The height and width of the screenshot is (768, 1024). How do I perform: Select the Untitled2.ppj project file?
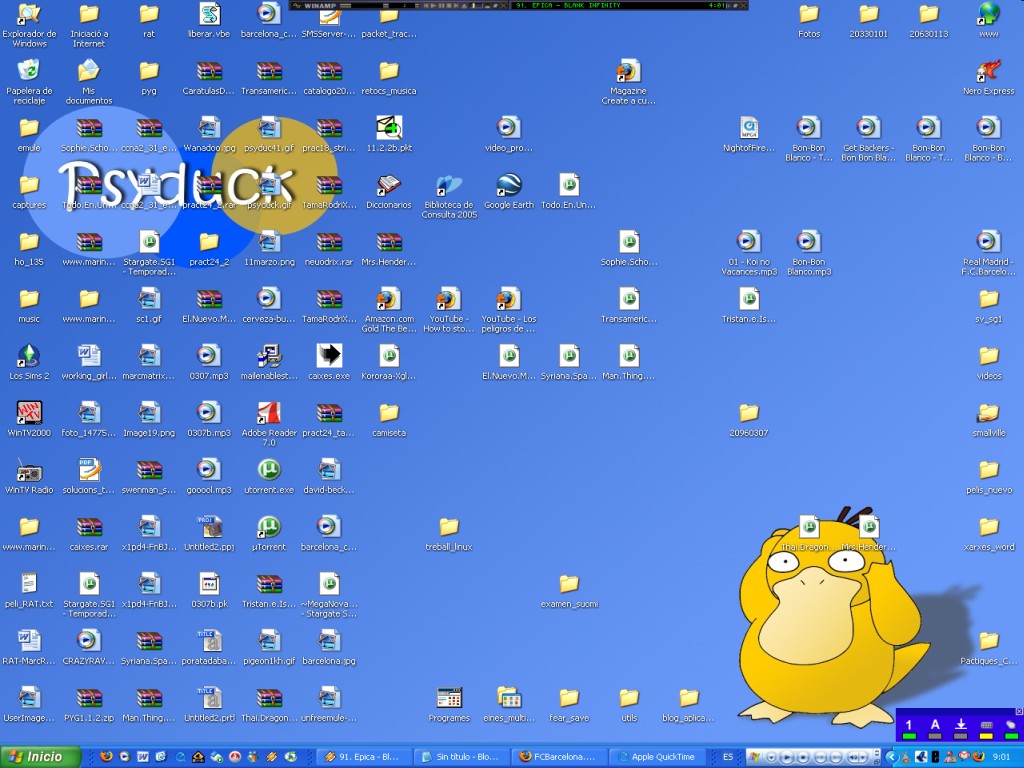(209, 533)
